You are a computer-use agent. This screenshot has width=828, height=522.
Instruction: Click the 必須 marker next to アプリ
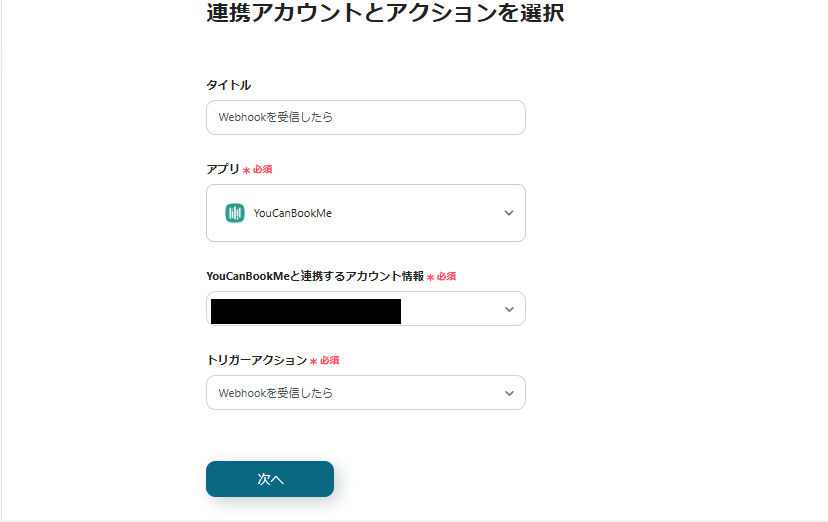262,170
